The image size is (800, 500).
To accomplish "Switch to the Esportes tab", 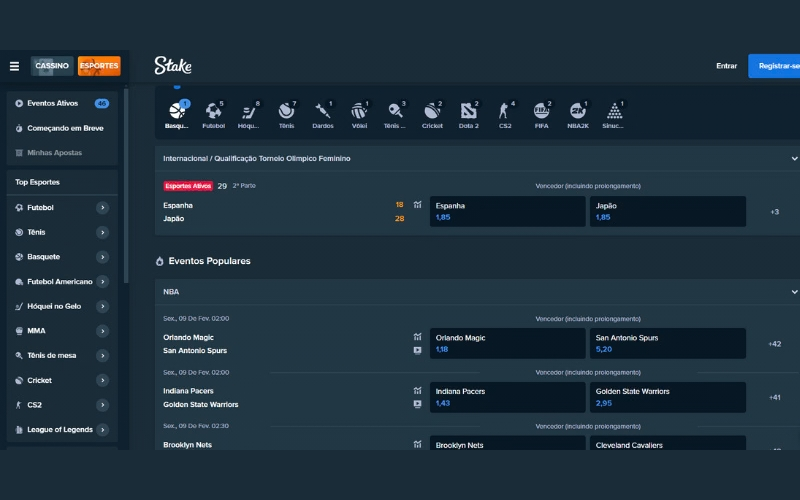I will tap(99, 66).
